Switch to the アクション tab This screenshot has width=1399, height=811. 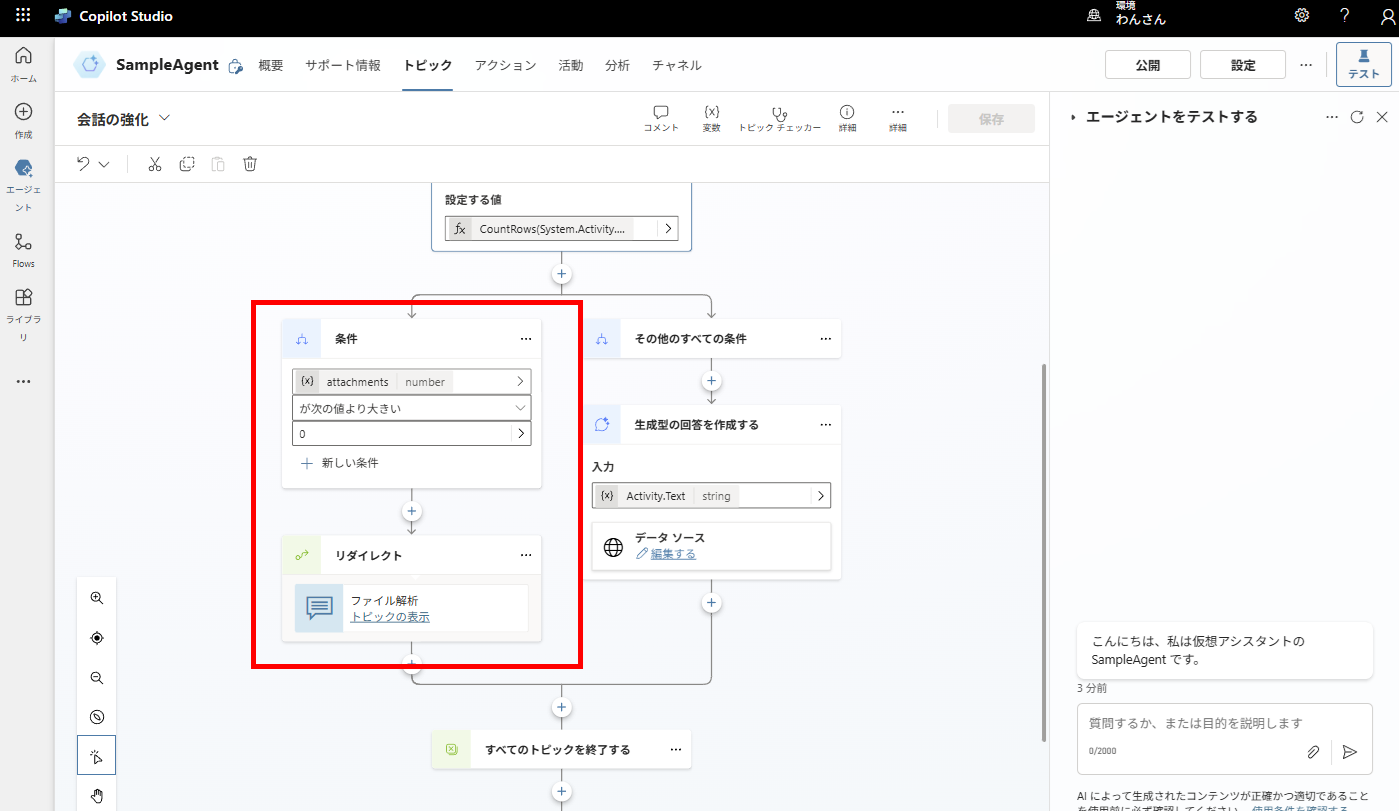505,65
